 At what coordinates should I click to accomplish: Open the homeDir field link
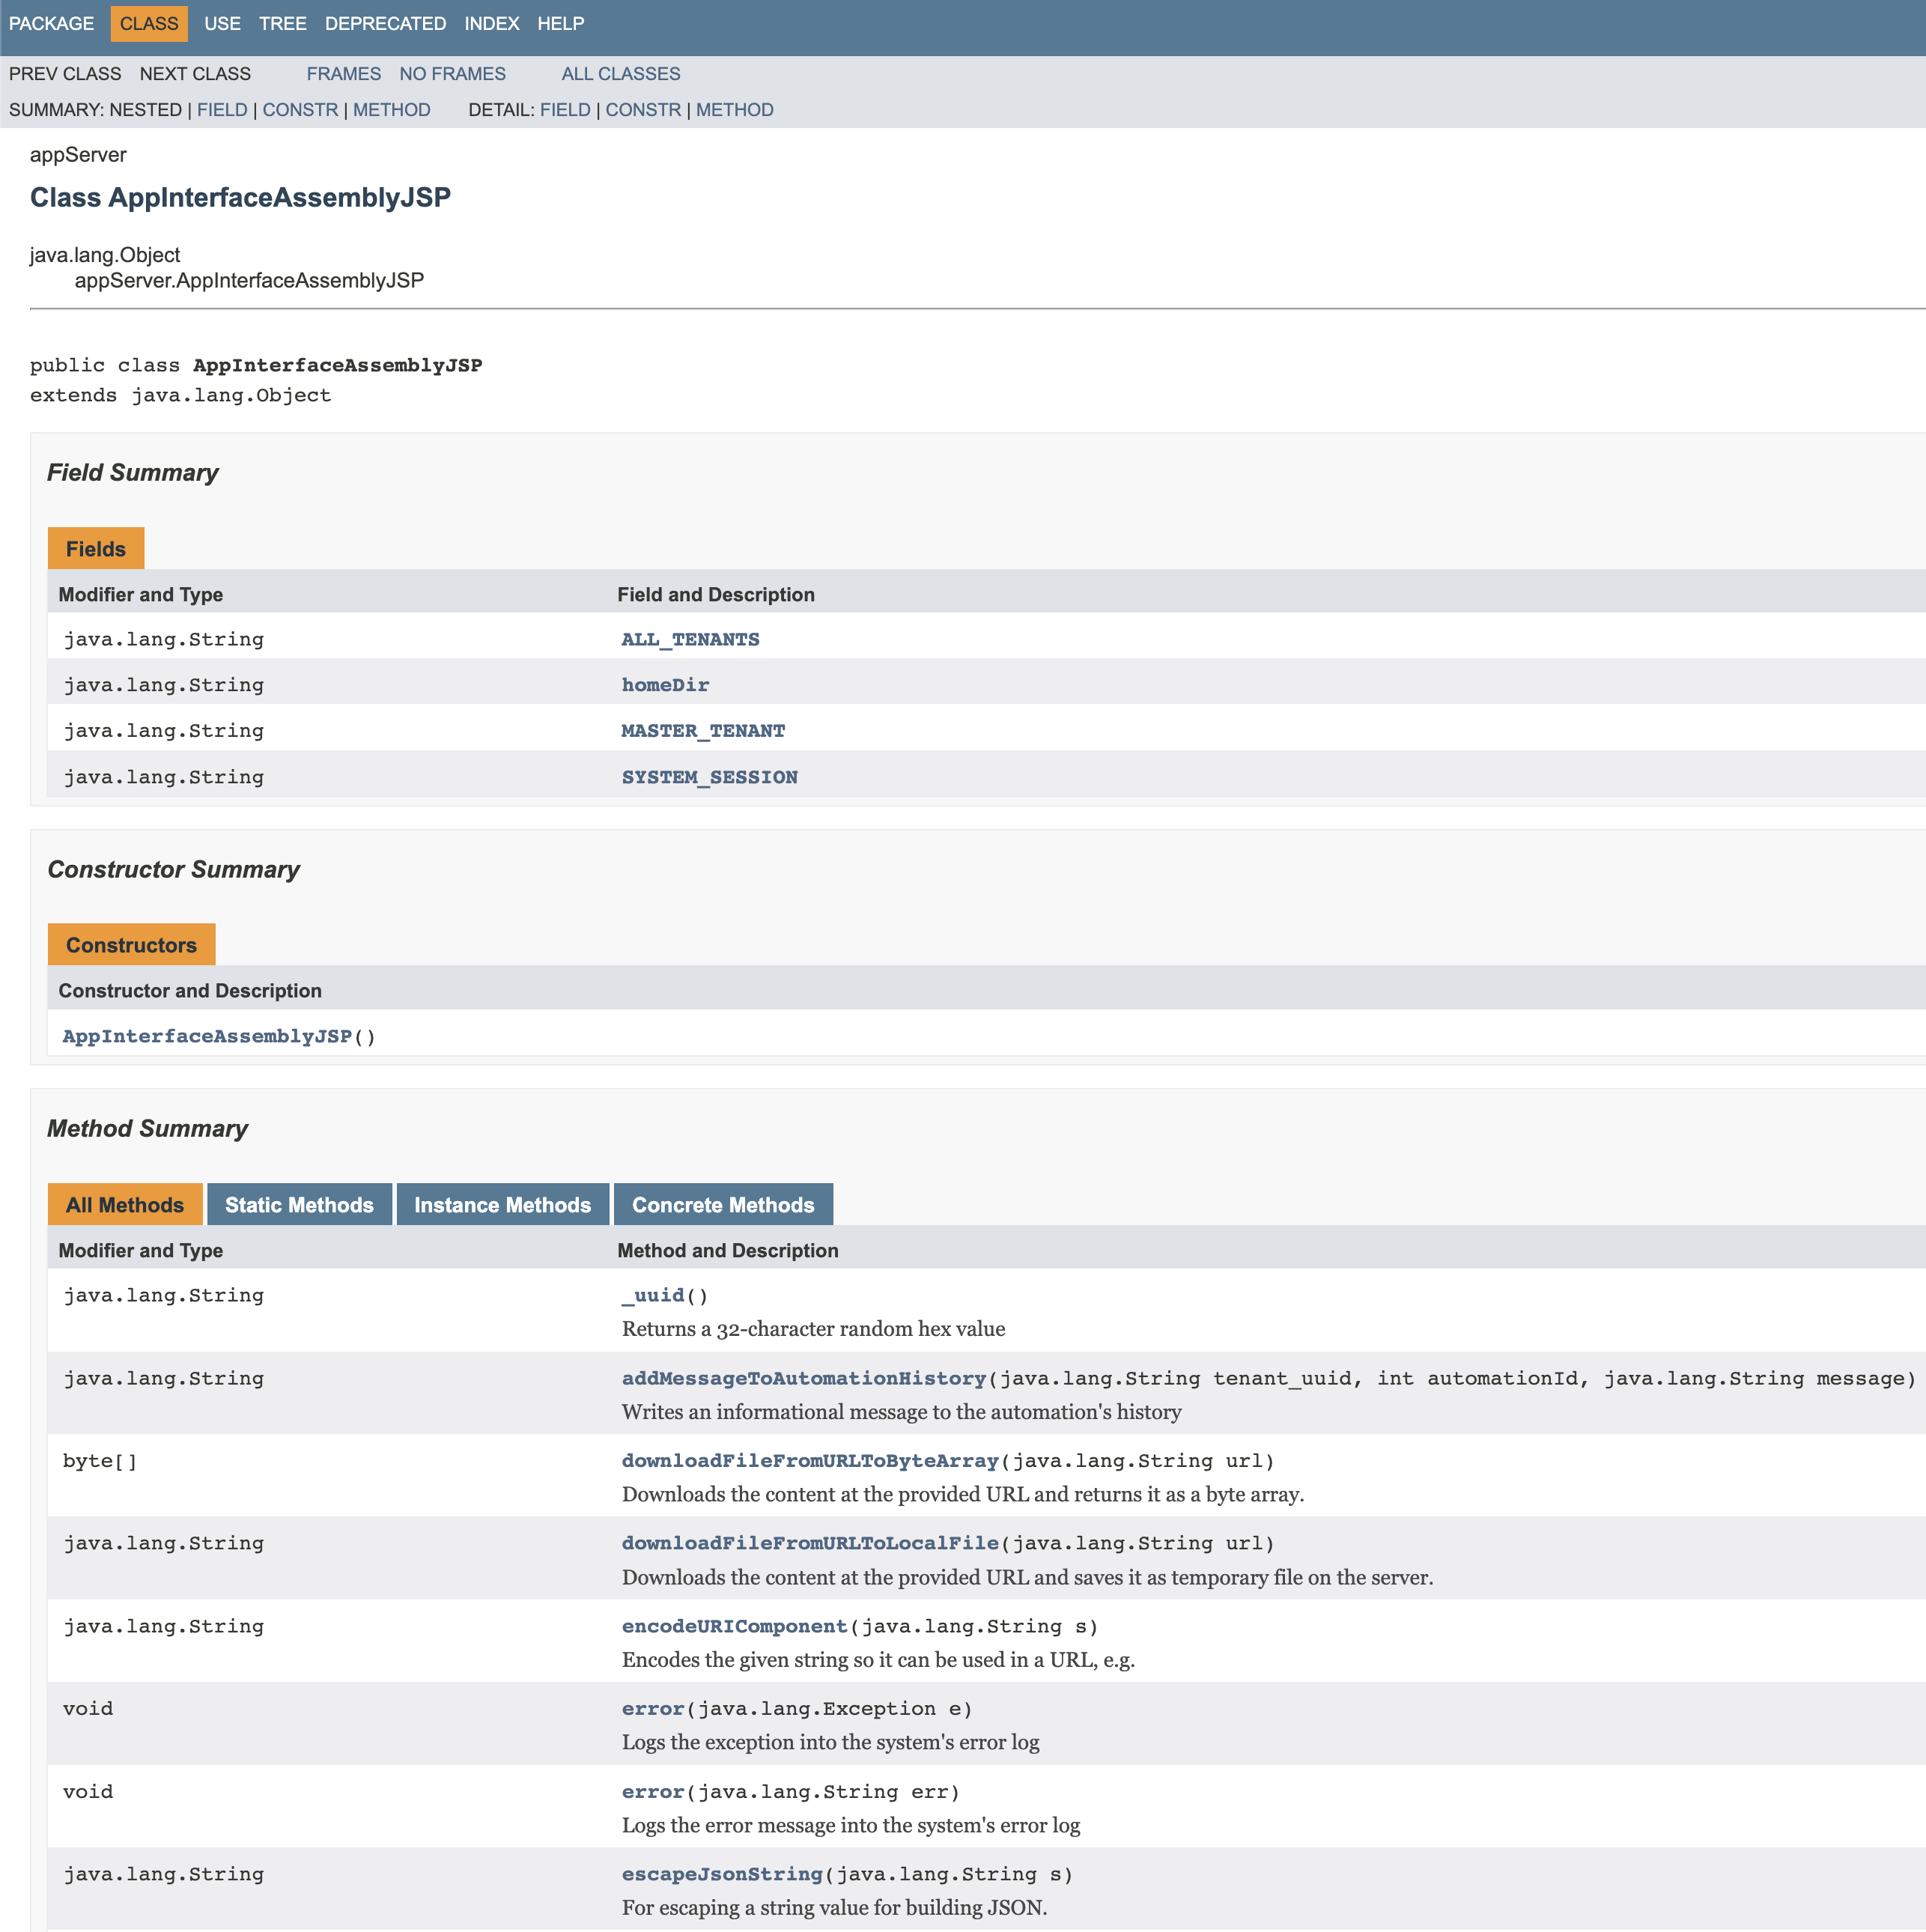665,685
